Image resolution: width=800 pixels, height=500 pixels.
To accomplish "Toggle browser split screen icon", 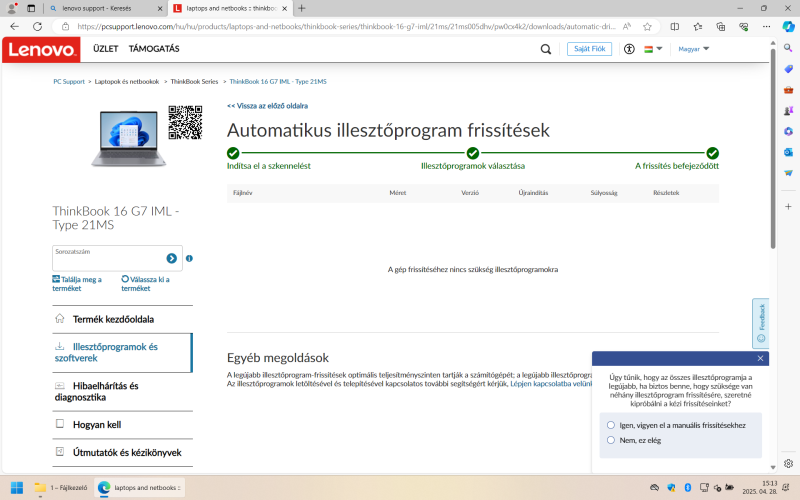I will coord(674,27).
